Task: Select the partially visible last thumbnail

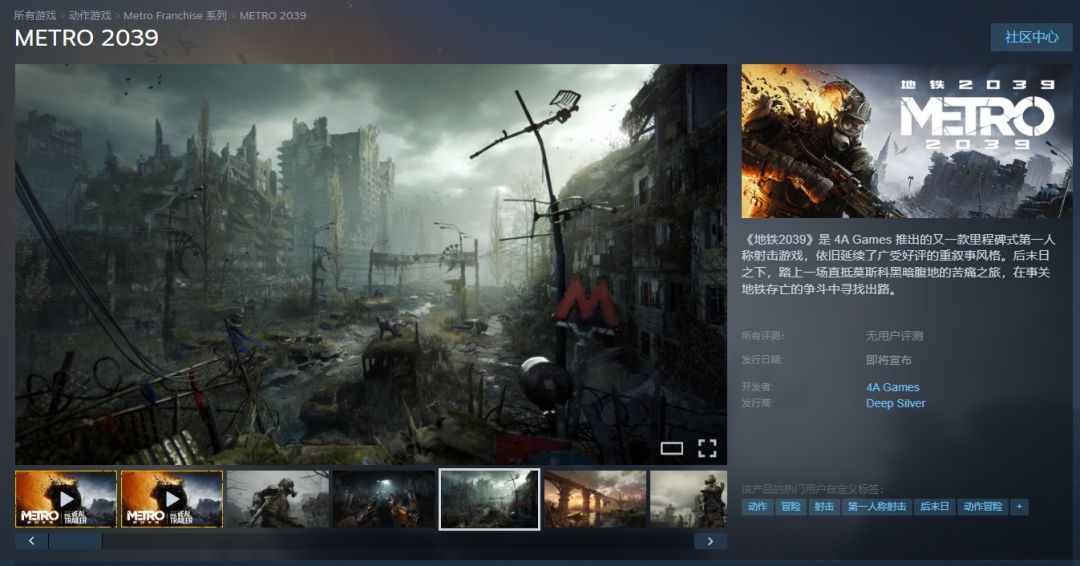Action: 689,499
